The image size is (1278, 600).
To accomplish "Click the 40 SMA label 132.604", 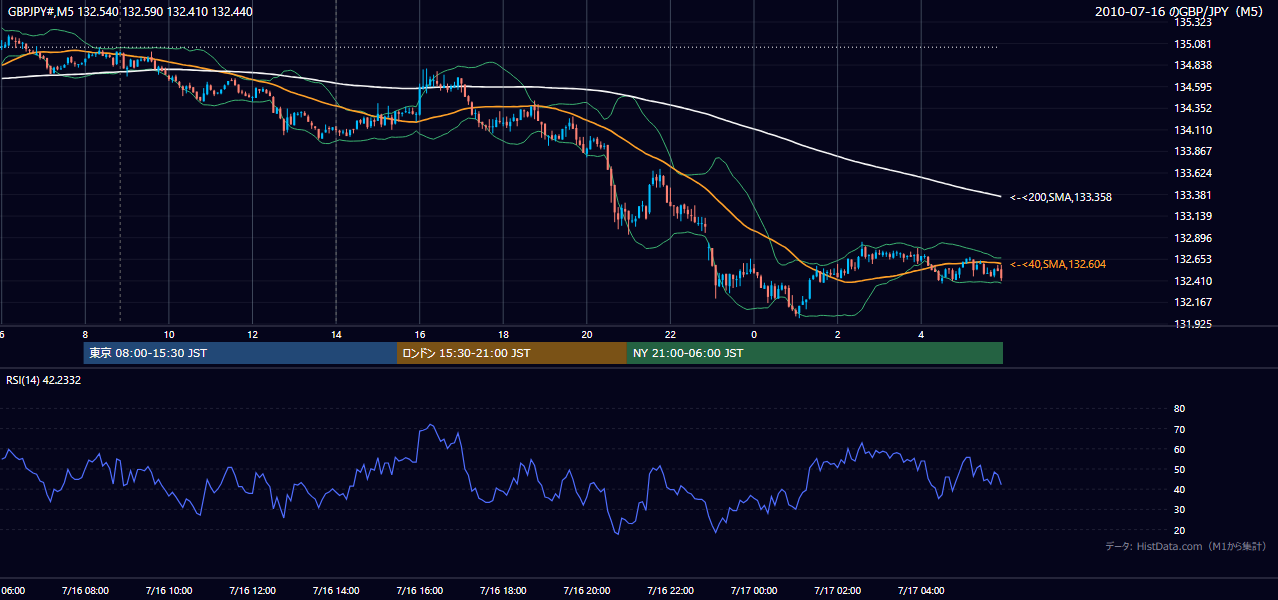I will coord(1057,264).
